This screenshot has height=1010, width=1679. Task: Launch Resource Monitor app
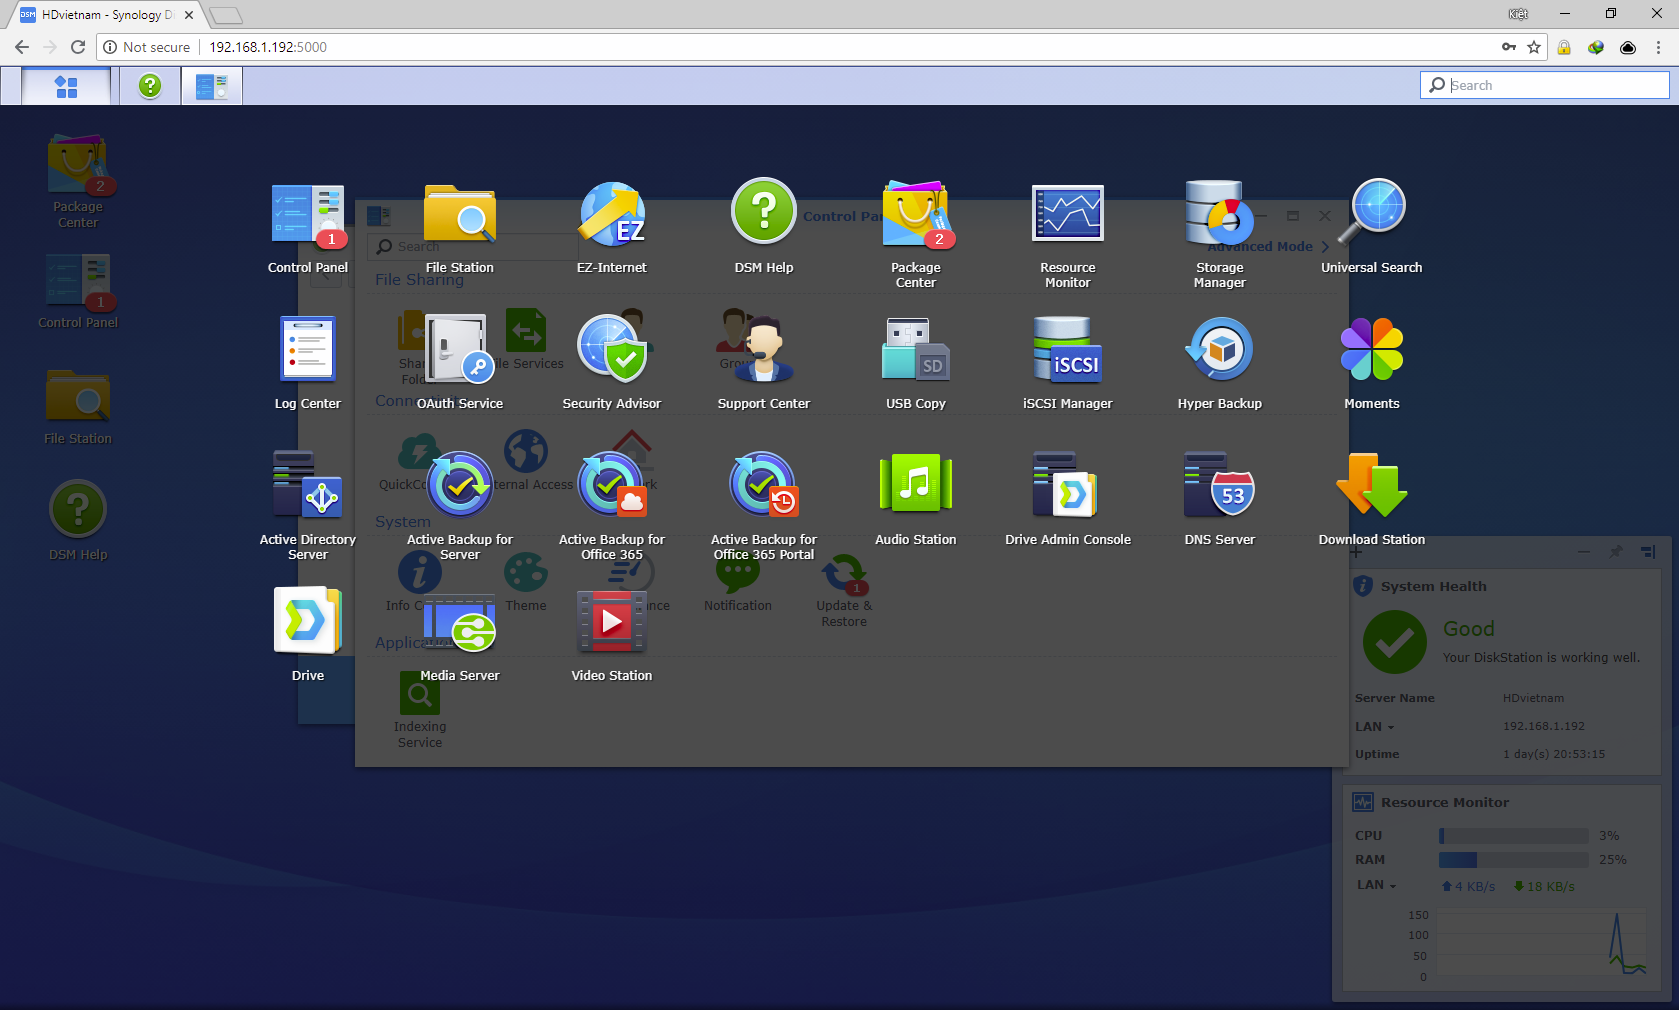[1068, 235]
